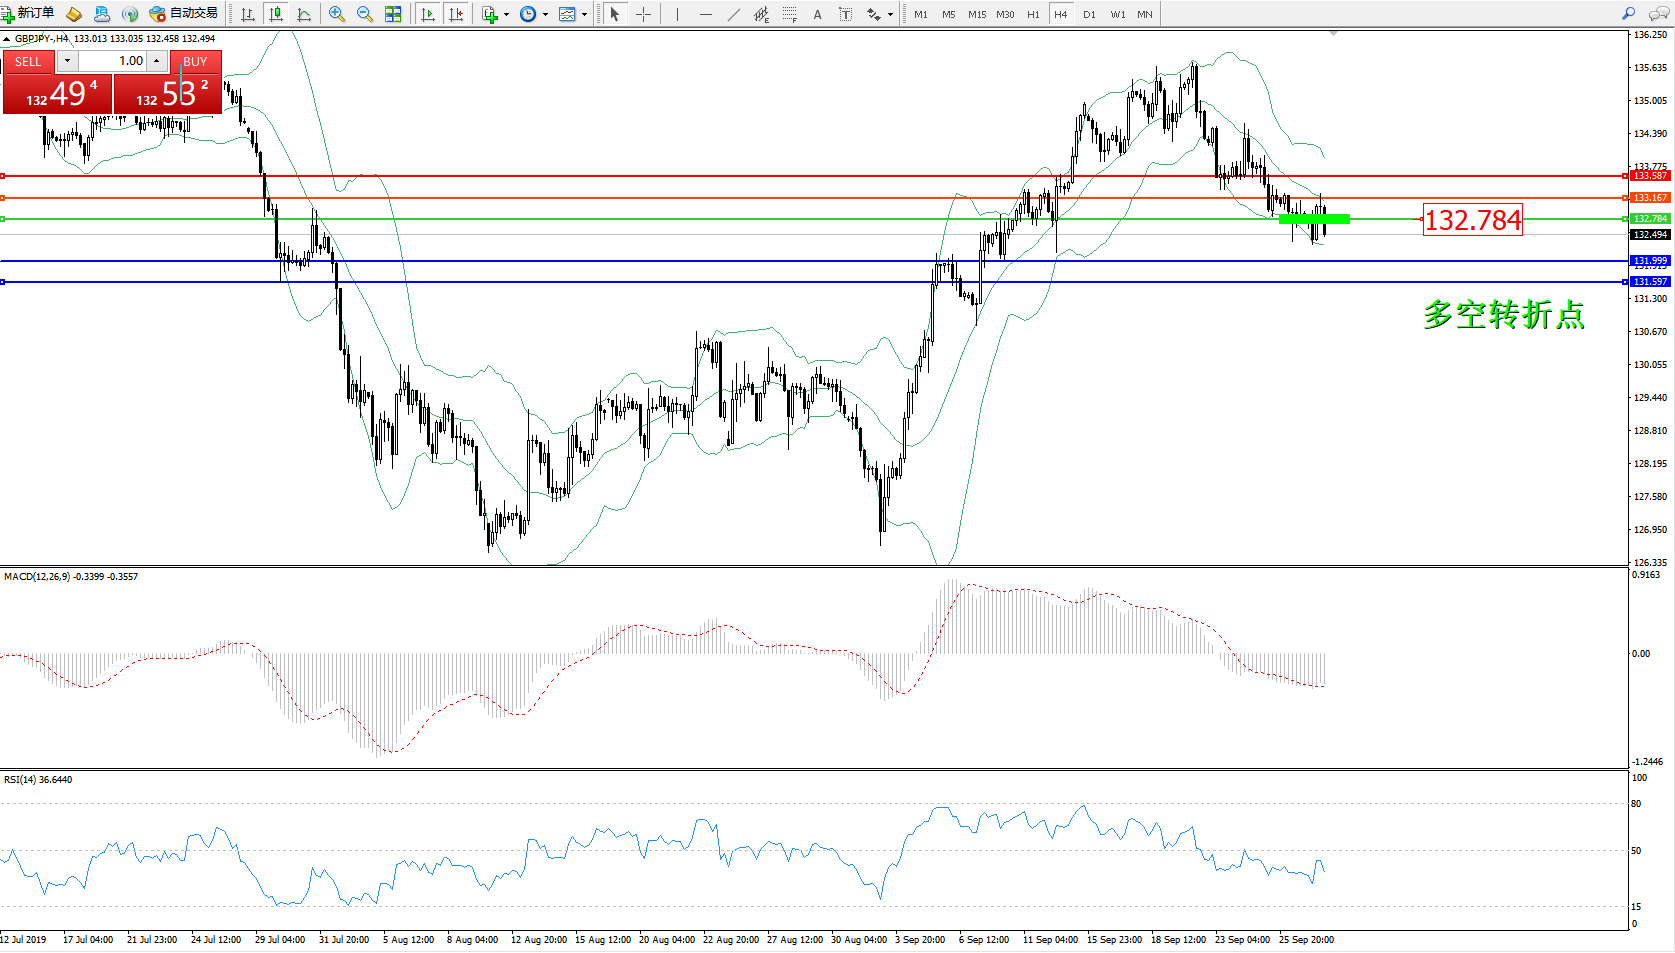Select the Crosshair tool
Viewport: 1675px width, 953px height.
(643, 14)
